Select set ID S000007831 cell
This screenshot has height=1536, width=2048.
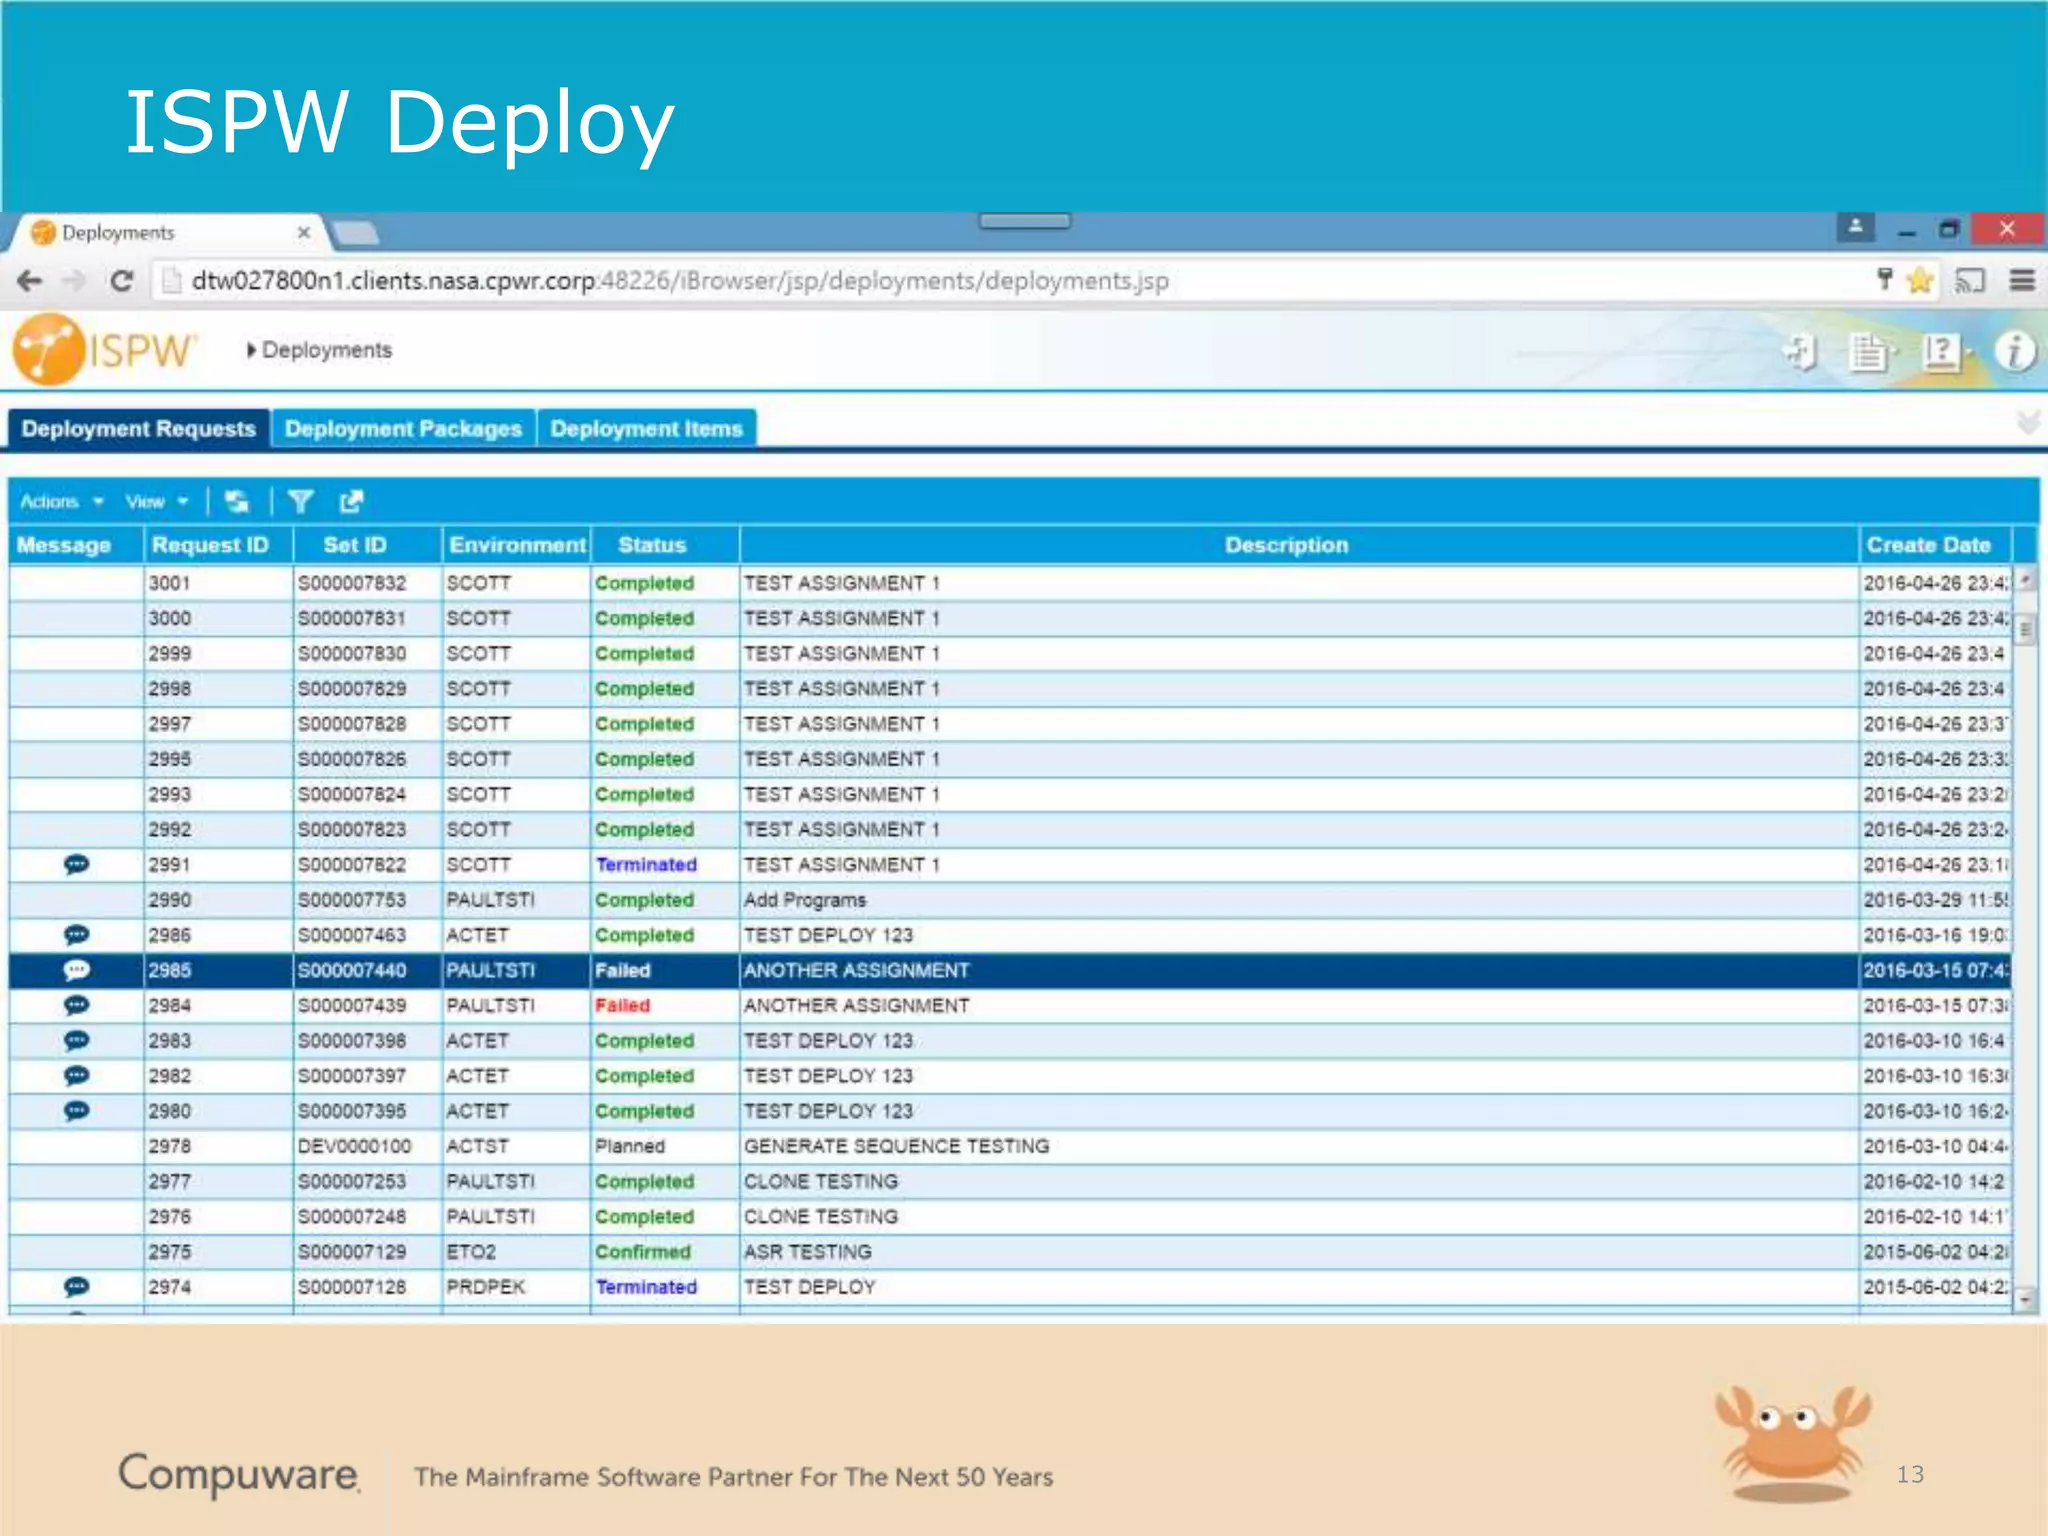[x=367, y=618]
